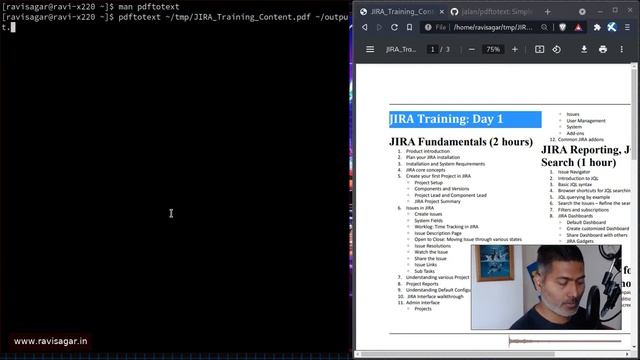The image size is (640, 360).
Task: Click the Product introduction list item
Action: pos(427,151)
